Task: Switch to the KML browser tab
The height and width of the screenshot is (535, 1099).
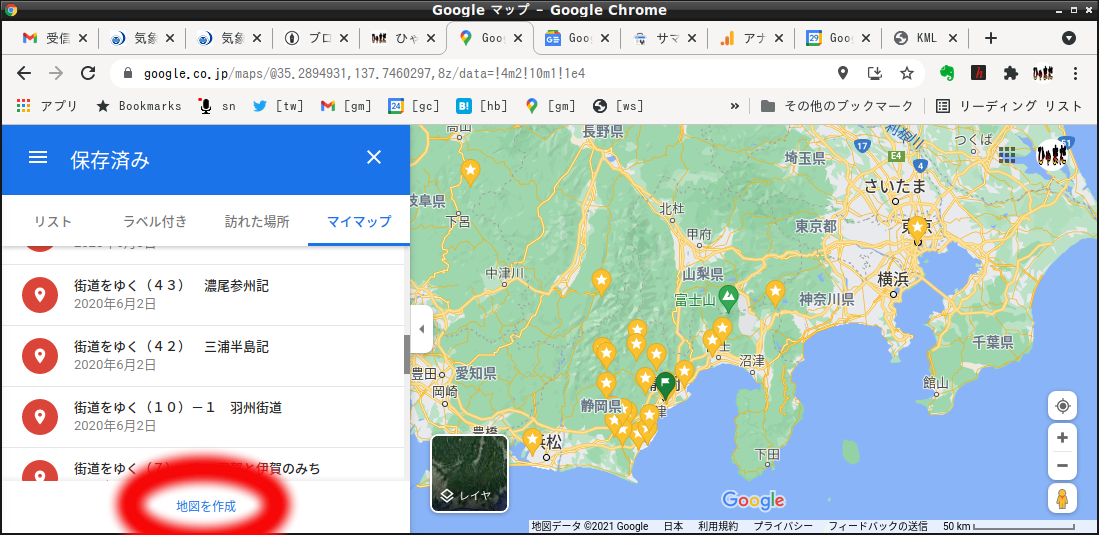Action: tap(925, 39)
